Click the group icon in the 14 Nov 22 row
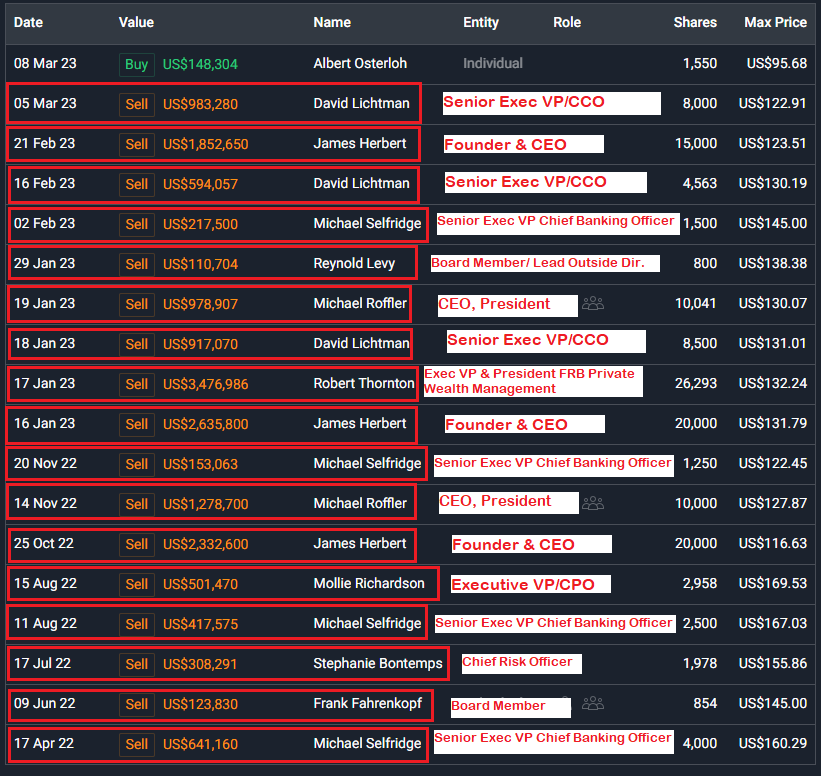Screen dimensions: 821x776 [x=593, y=504]
